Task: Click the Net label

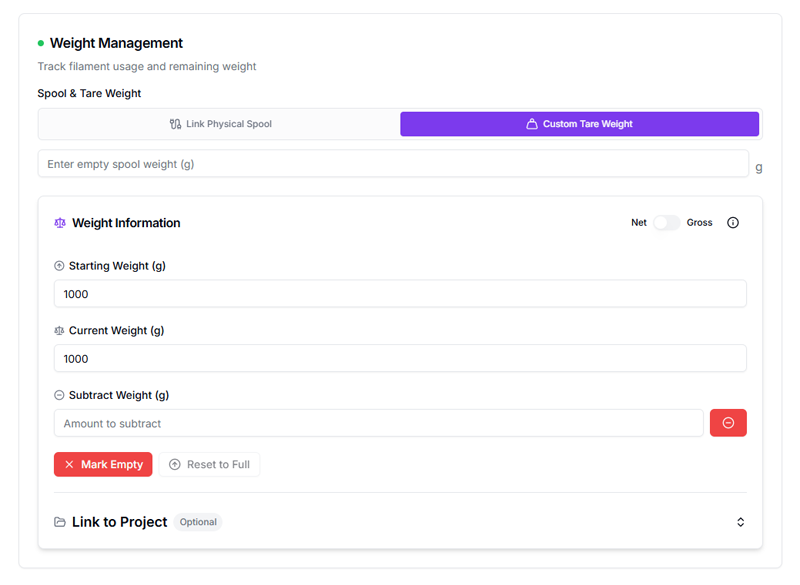Action: 639,222
